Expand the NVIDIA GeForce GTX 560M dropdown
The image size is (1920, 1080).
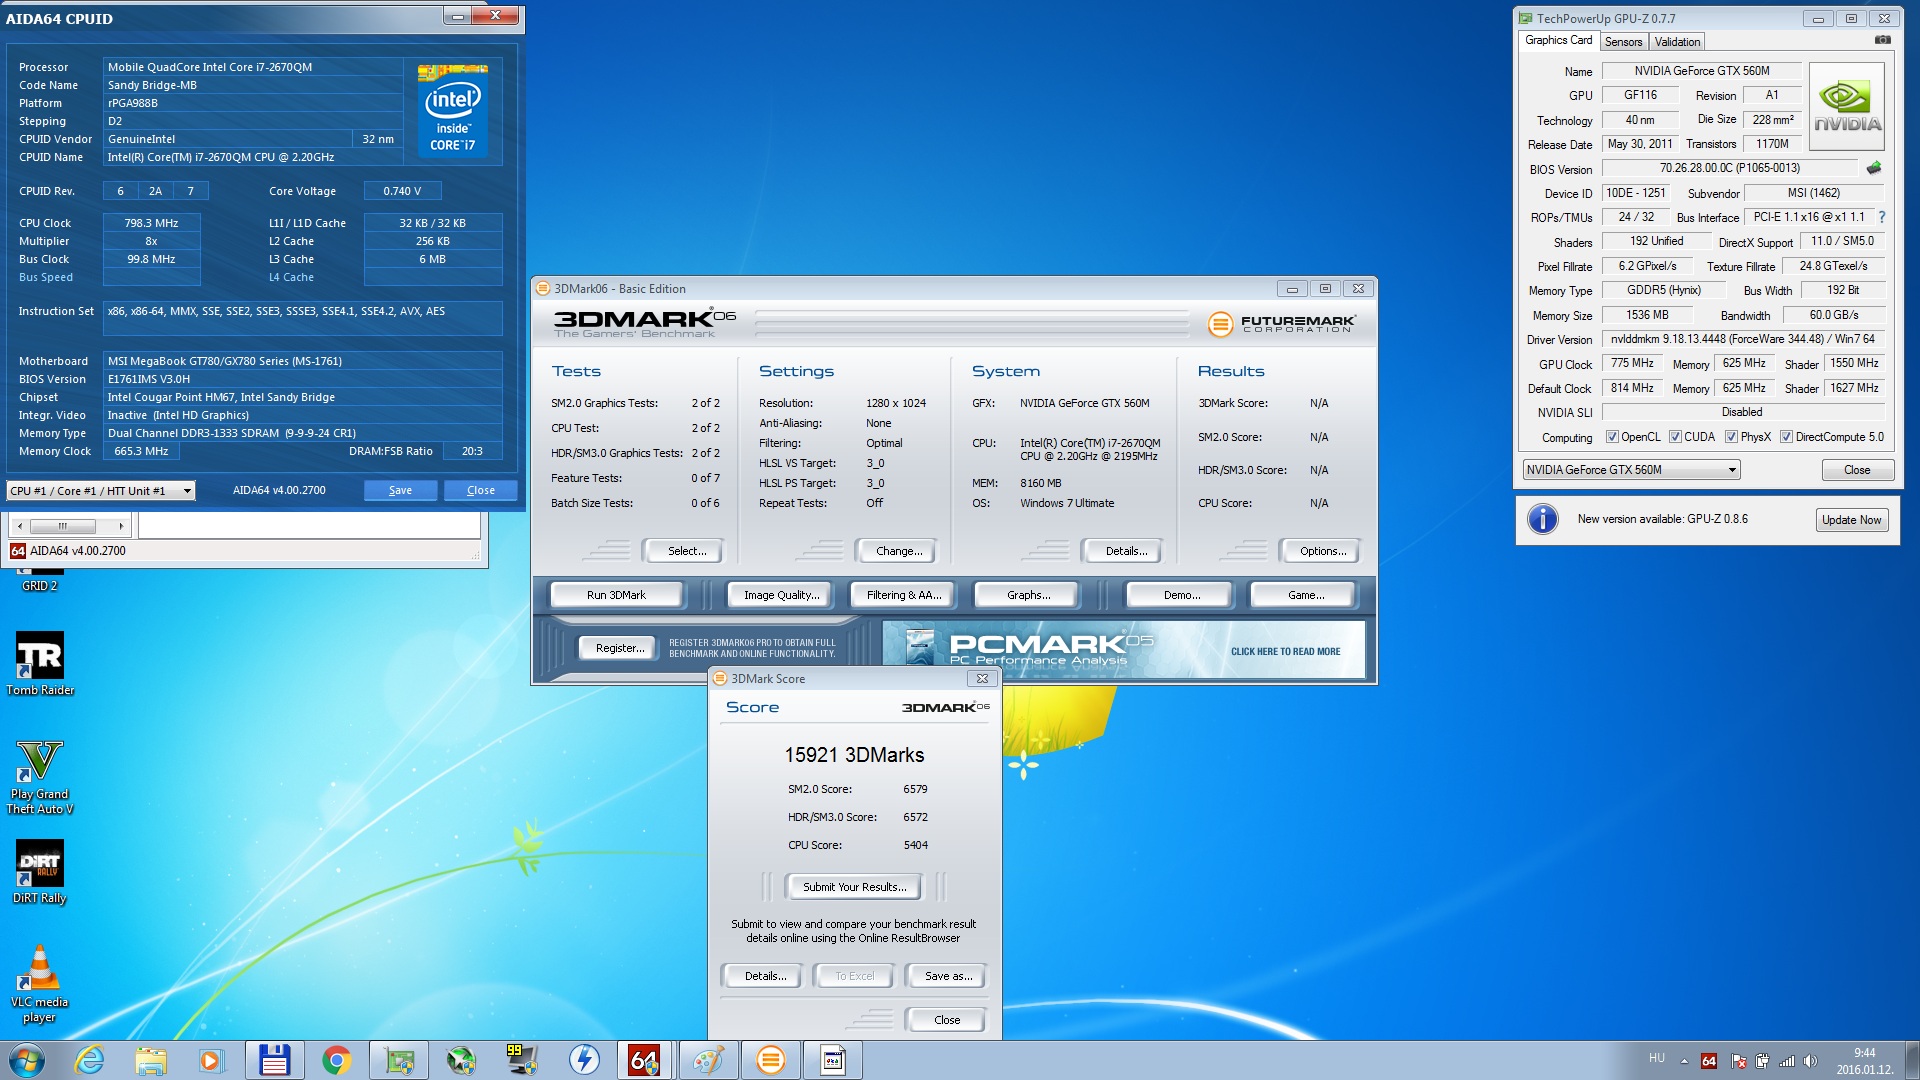tap(1631, 470)
